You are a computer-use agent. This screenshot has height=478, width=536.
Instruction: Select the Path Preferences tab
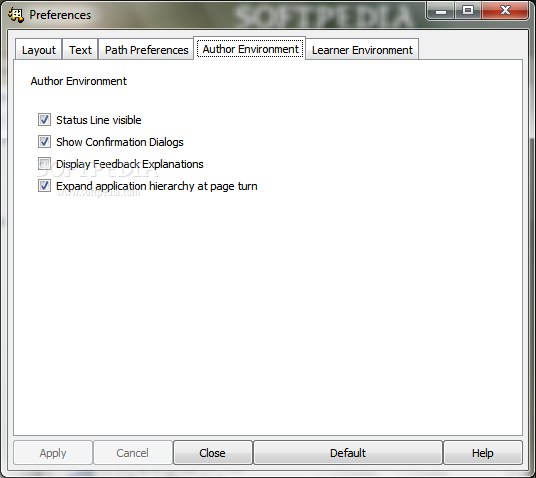click(146, 50)
